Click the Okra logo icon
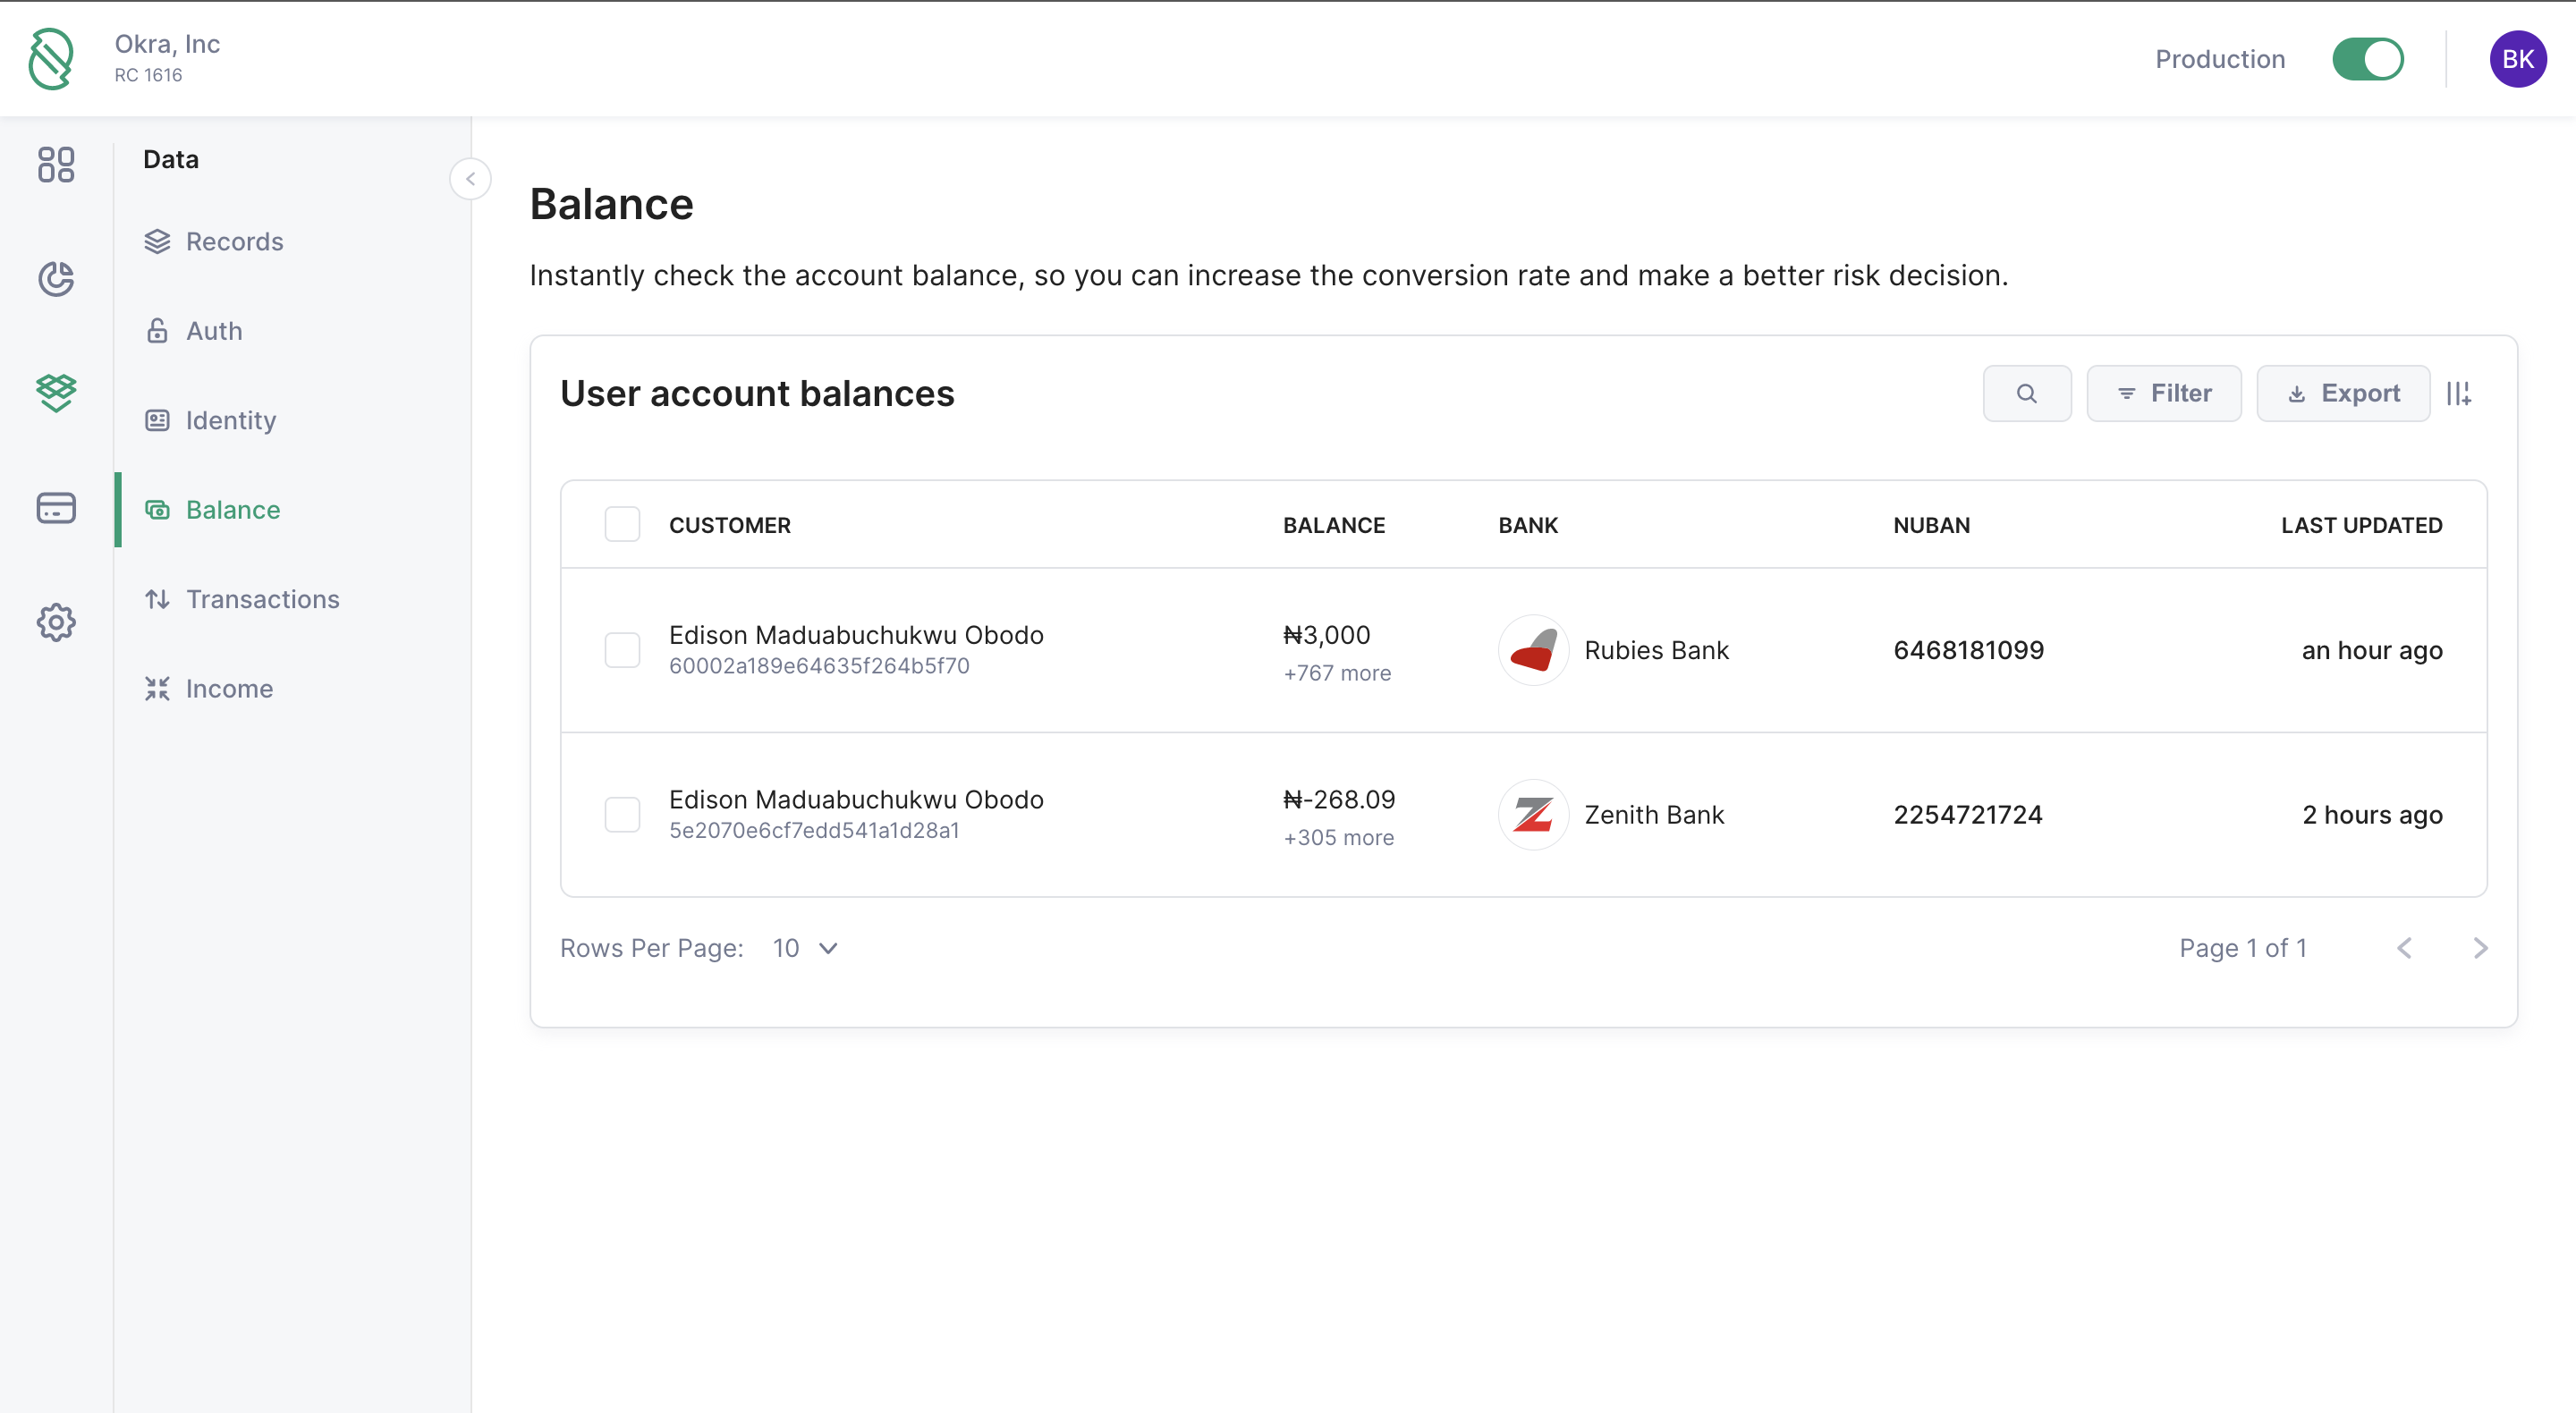 (x=51, y=59)
